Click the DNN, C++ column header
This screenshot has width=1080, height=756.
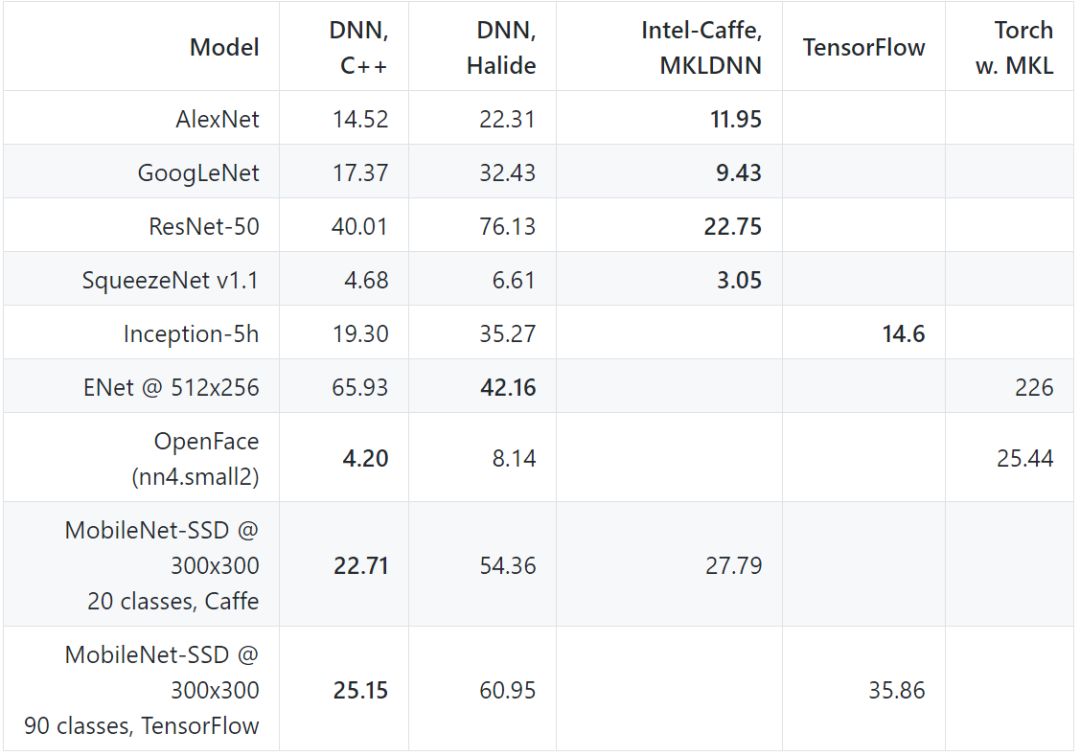tap(359, 47)
